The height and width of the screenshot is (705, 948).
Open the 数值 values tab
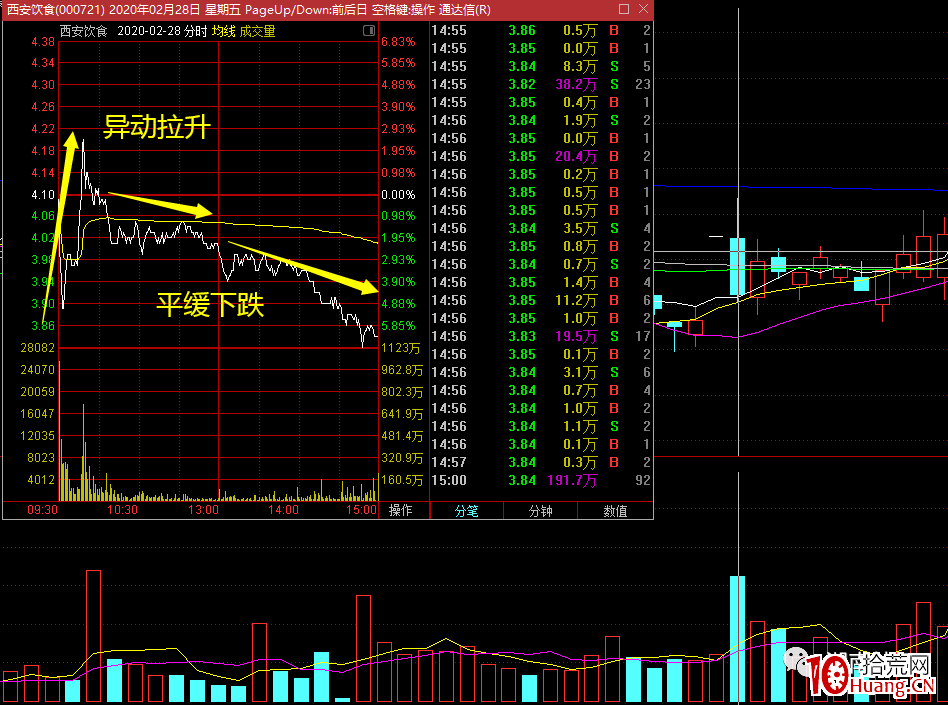tap(615, 510)
